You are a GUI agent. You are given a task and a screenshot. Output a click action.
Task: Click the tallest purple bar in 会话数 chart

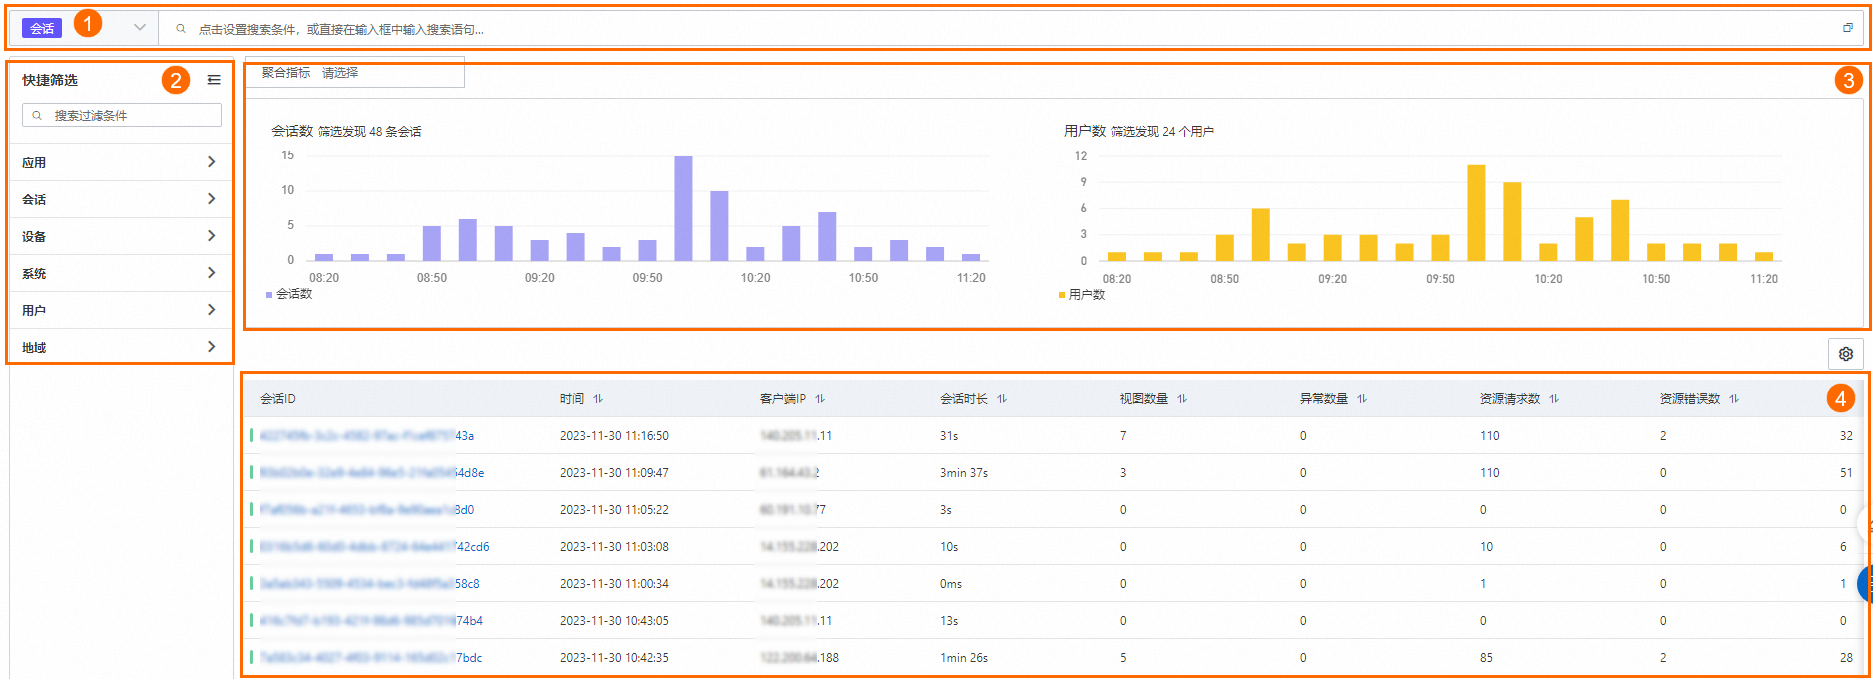(683, 208)
